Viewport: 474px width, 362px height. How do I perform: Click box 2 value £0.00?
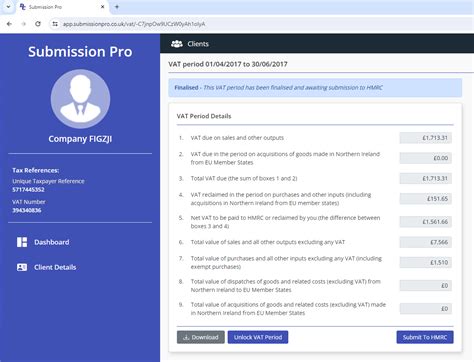tap(426, 158)
